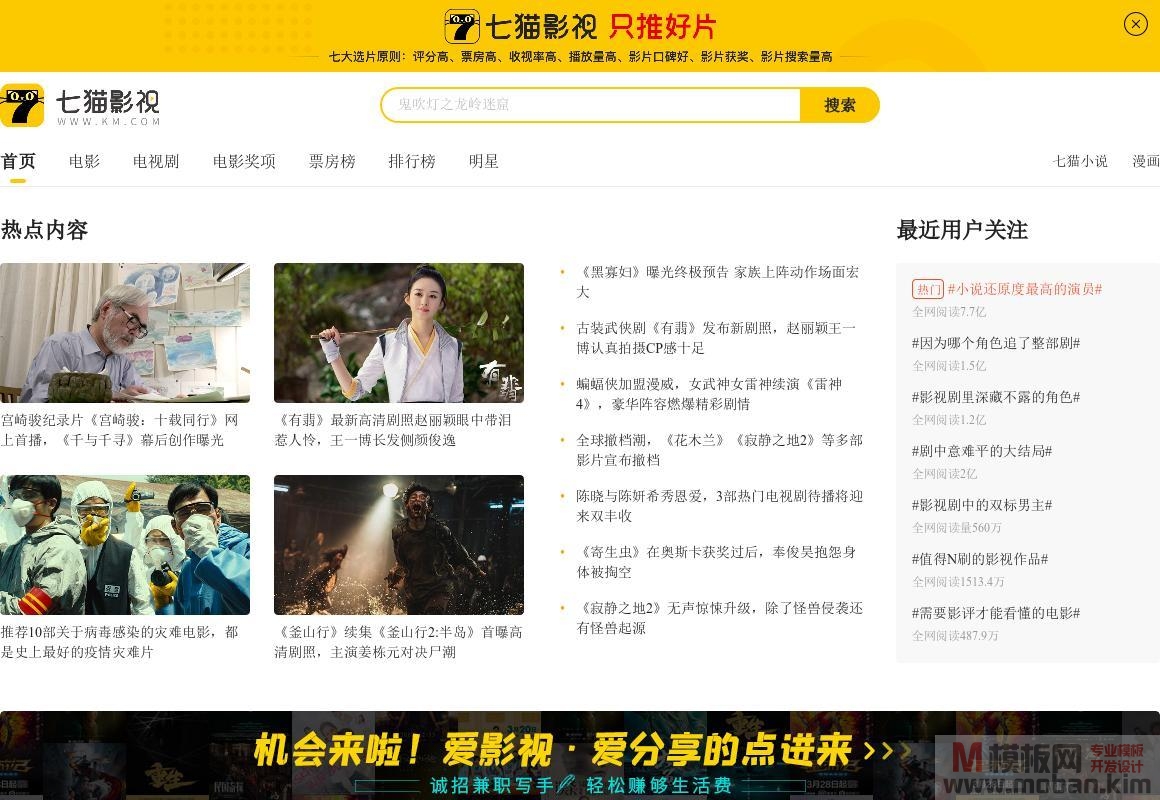1160x800 pixels.
Task: Click the 全网阅读7.7亿 text
Action: (x=949, y=312)
